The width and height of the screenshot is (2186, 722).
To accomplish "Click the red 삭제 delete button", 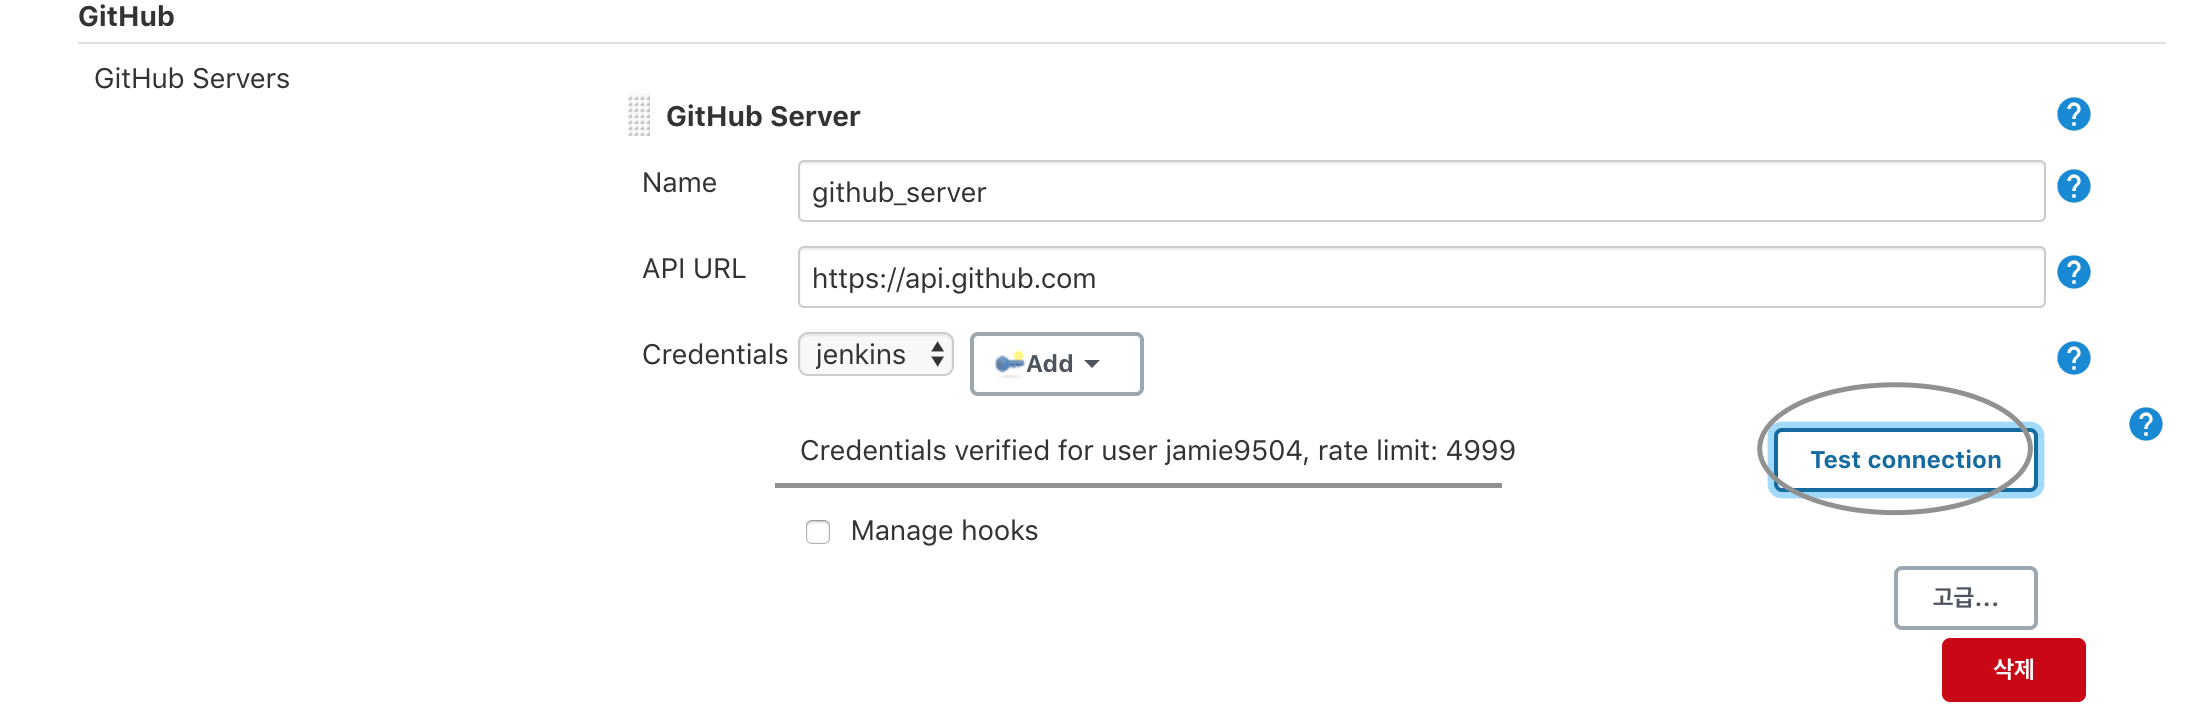I will click(2013, 669).
